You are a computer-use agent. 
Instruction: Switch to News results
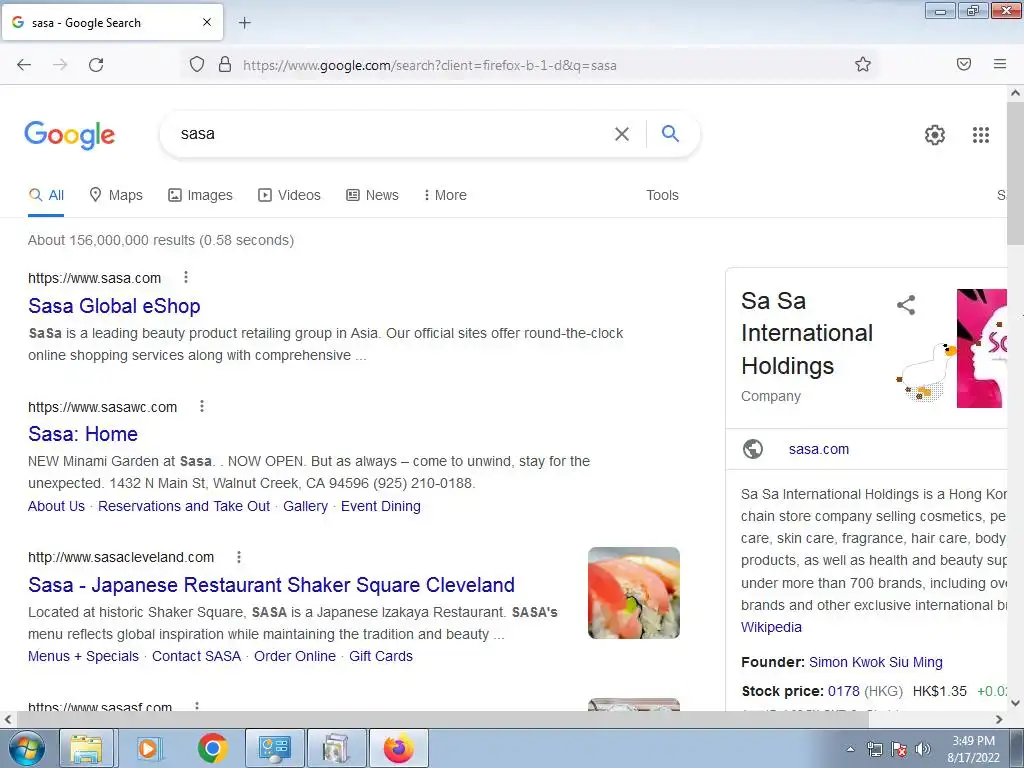coord(372,195)
